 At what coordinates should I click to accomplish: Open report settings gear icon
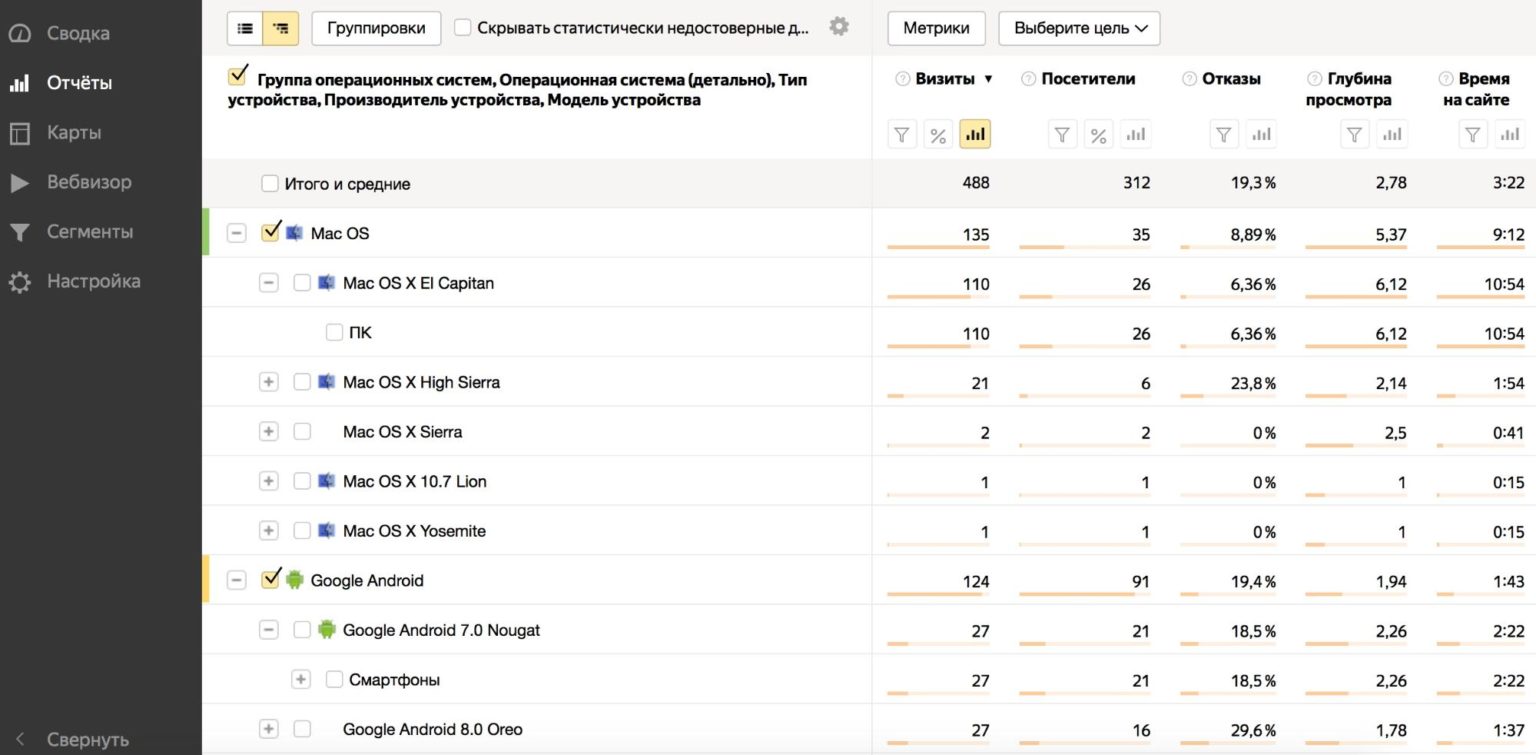pyautogui.click(x=839, y=27)
